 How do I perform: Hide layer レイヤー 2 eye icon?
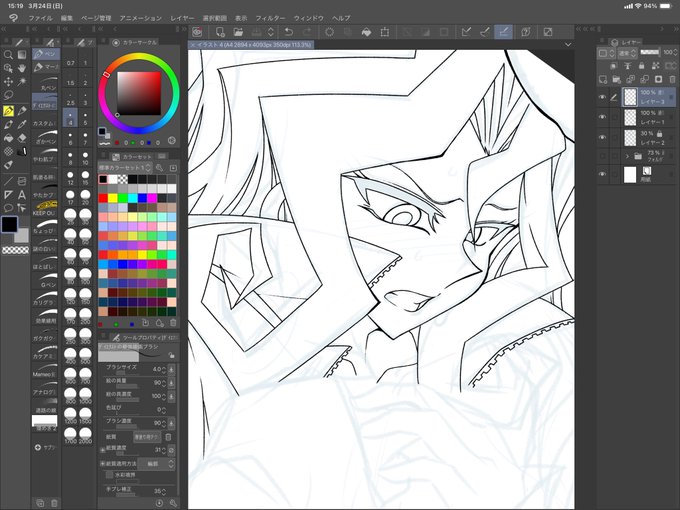click(602, 137)
